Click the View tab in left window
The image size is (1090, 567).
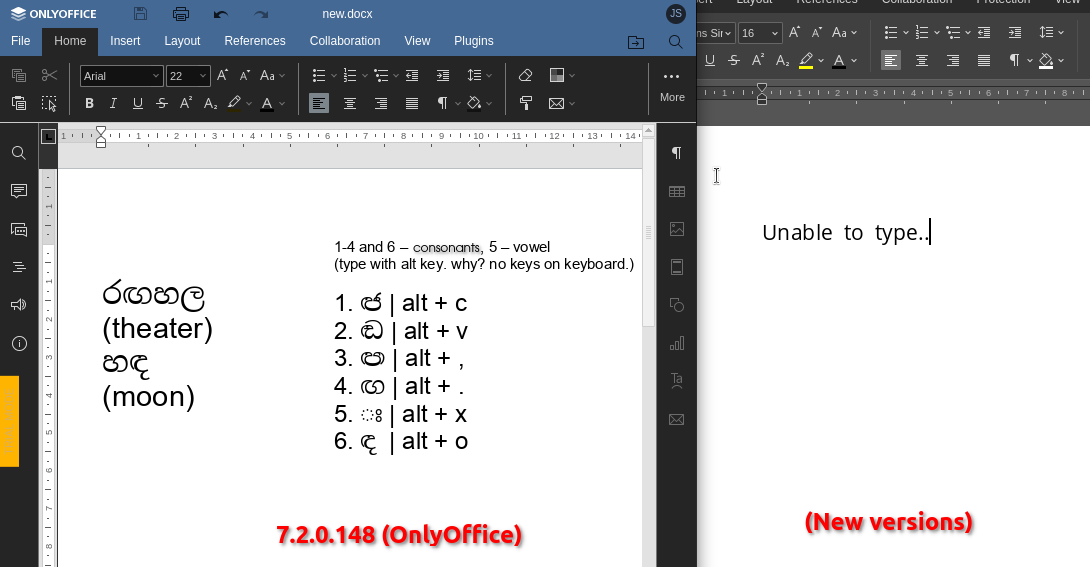coord(417,41)
